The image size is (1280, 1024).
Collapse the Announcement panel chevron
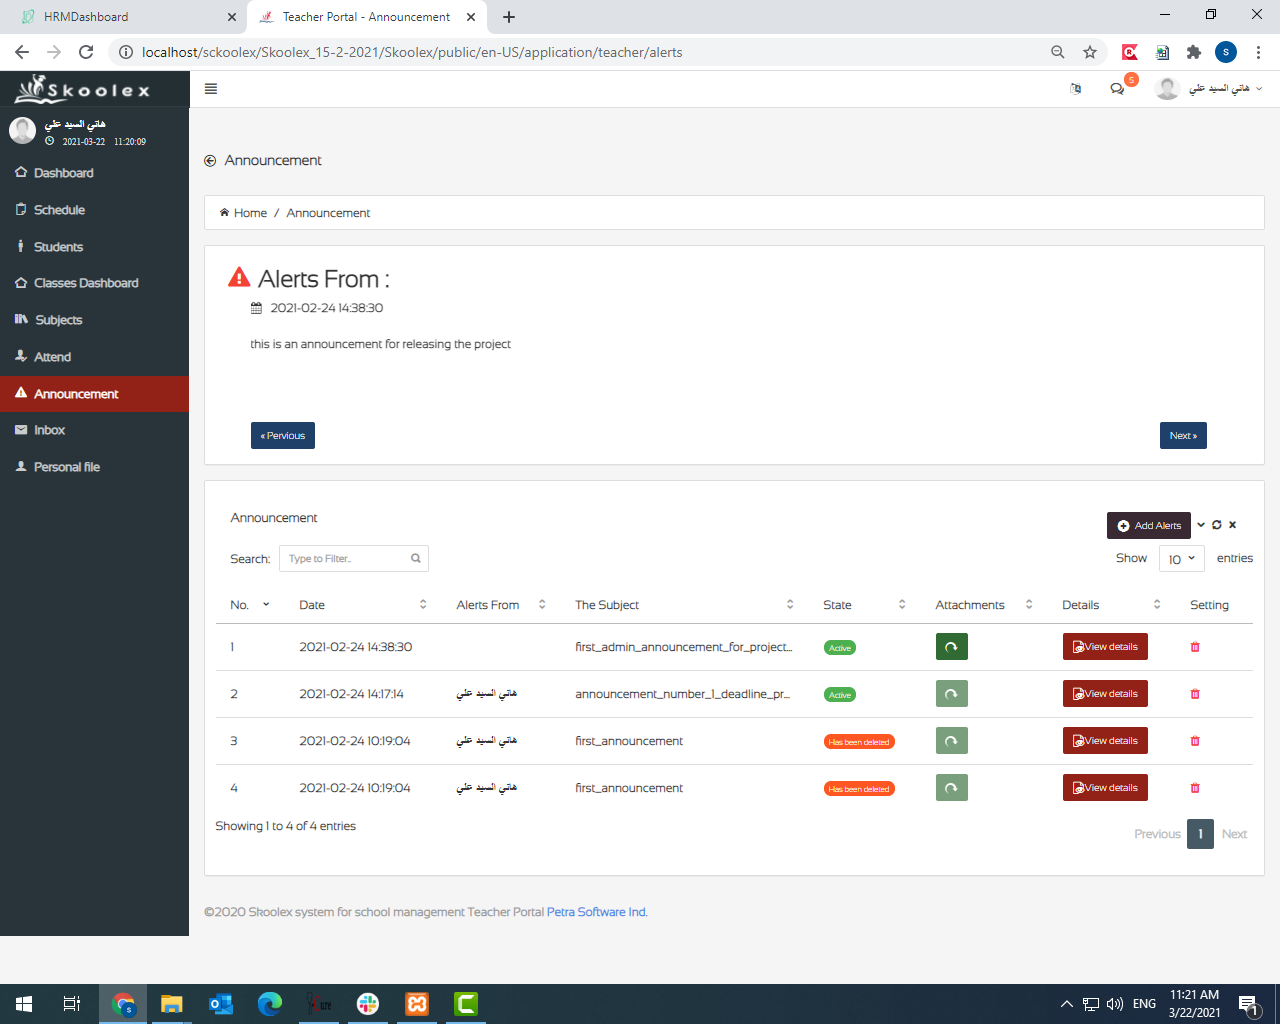1201,525
